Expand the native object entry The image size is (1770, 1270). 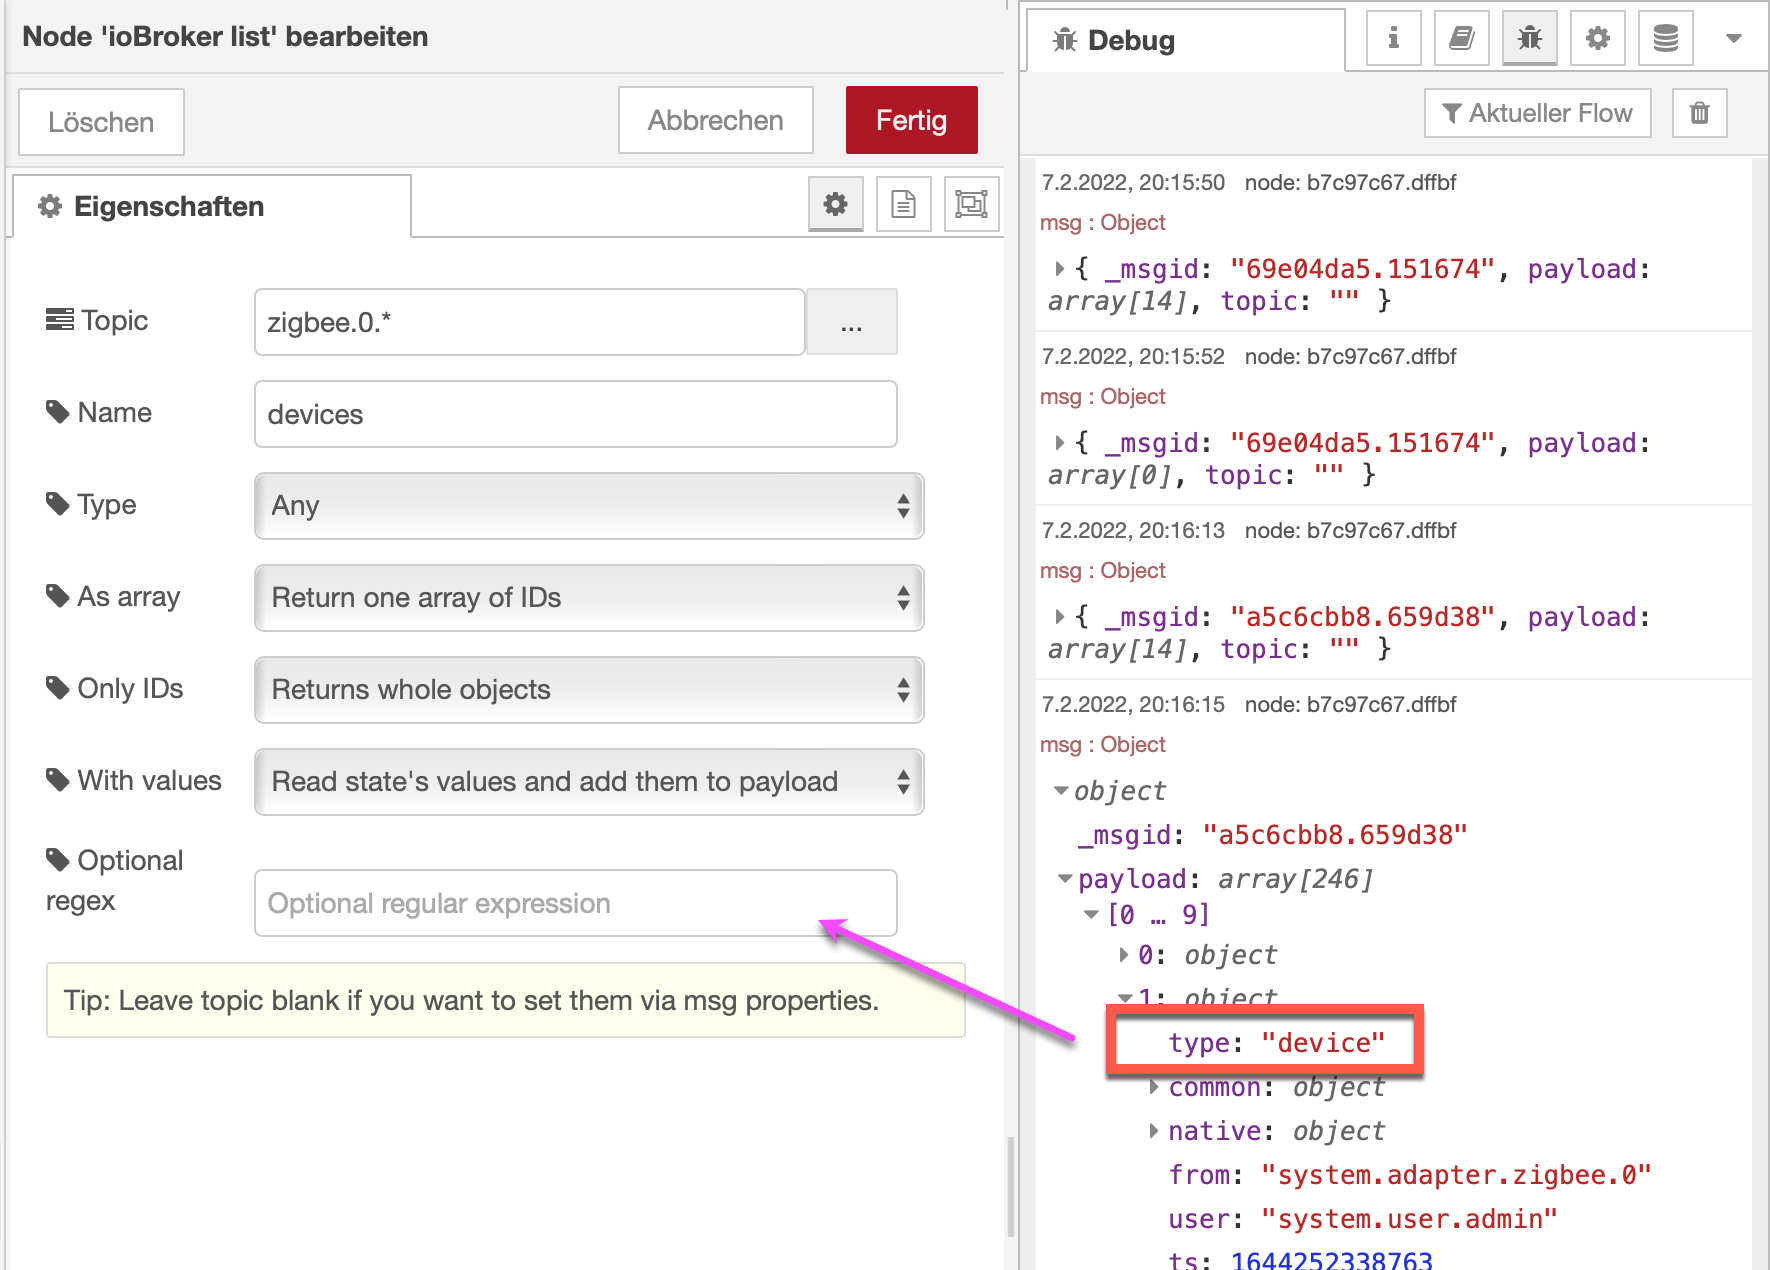[x=1154, y=1131]
